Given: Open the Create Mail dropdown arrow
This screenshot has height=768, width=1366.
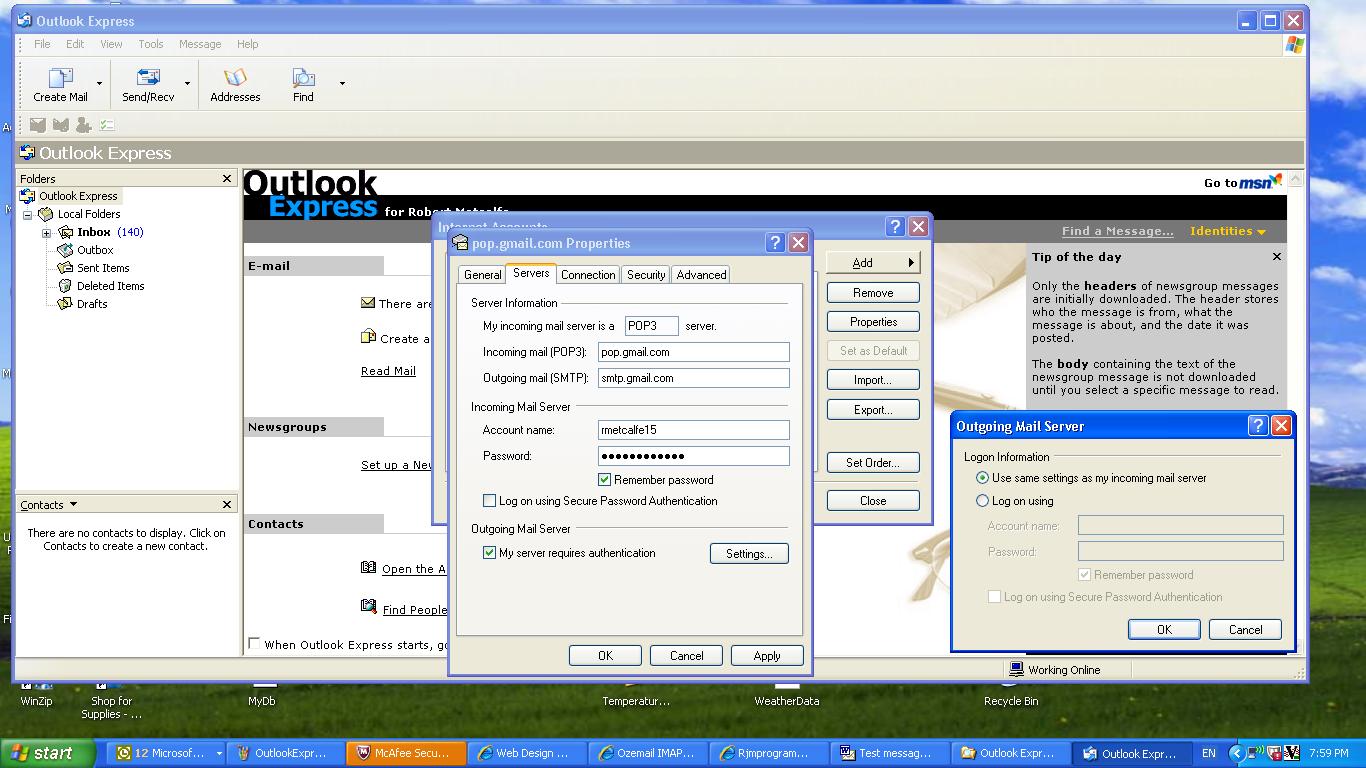Looking at the screenshot, I should pyautogui.click(x=99, y=84).
